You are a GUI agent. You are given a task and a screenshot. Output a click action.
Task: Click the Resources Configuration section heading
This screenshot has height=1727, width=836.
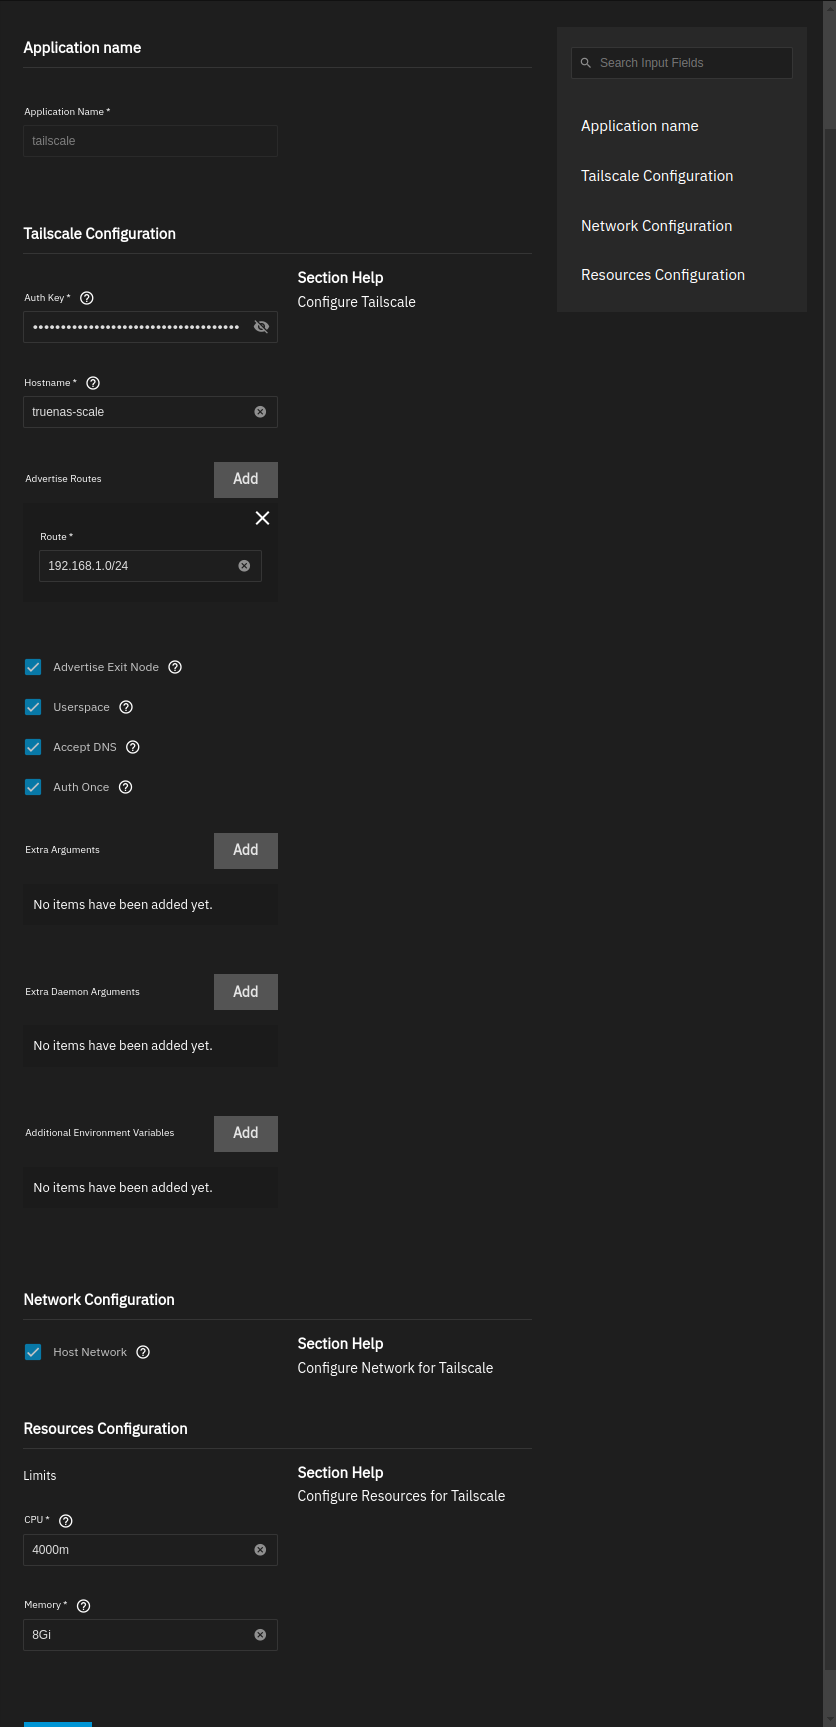pyautogui.click(x=106, y=1429)
